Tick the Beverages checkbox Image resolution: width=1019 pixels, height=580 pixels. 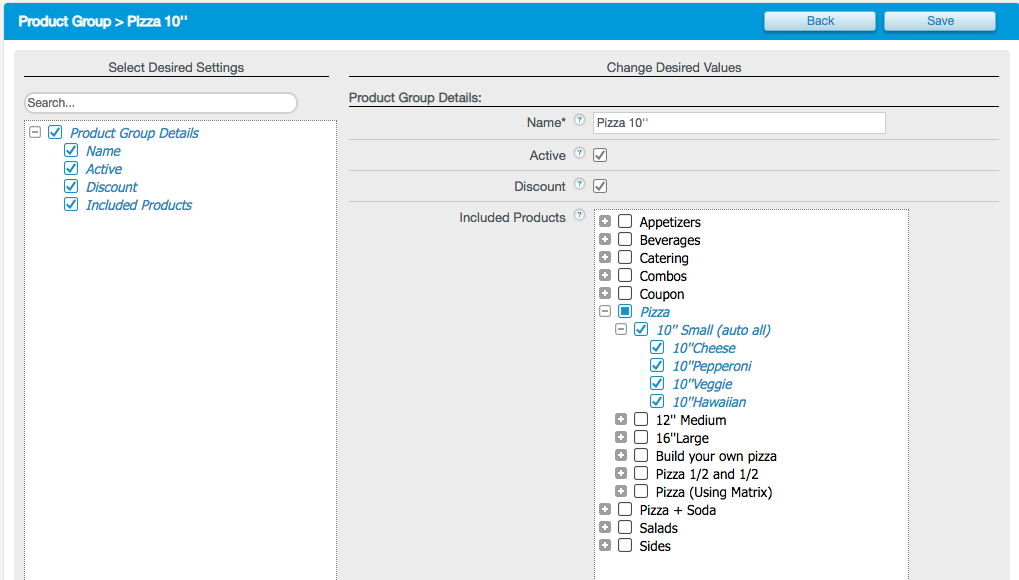point(625,240)
